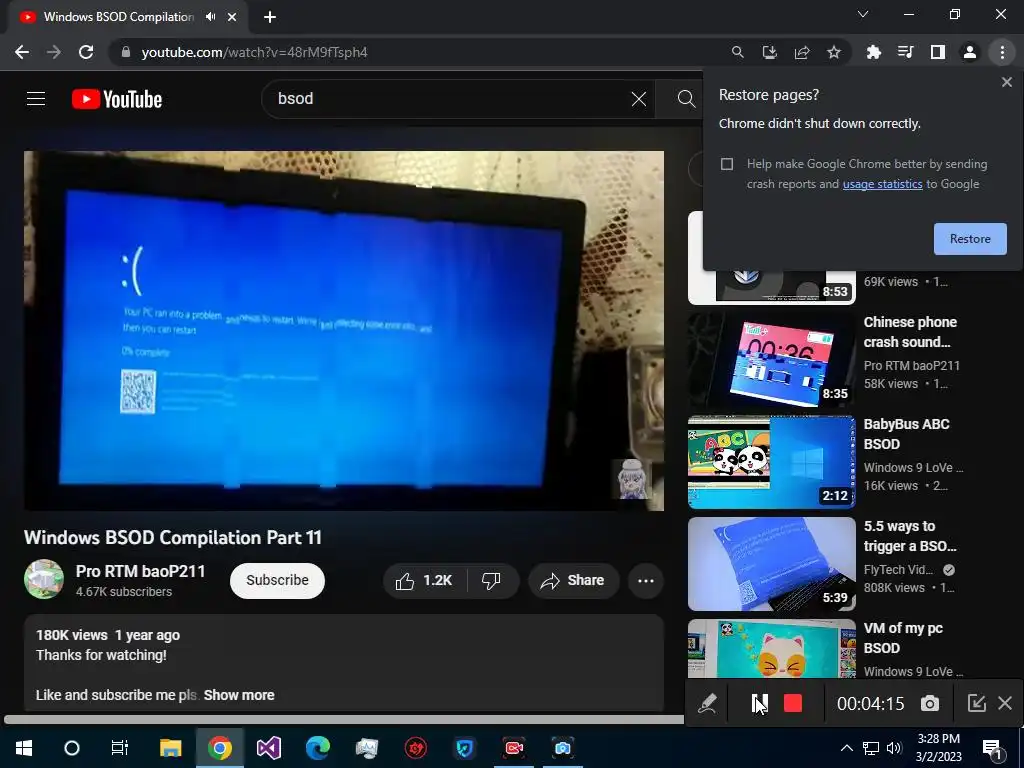Open more actions three-dot button
This screenshot has width=1024, height=768.
click(x=645, y=581)
